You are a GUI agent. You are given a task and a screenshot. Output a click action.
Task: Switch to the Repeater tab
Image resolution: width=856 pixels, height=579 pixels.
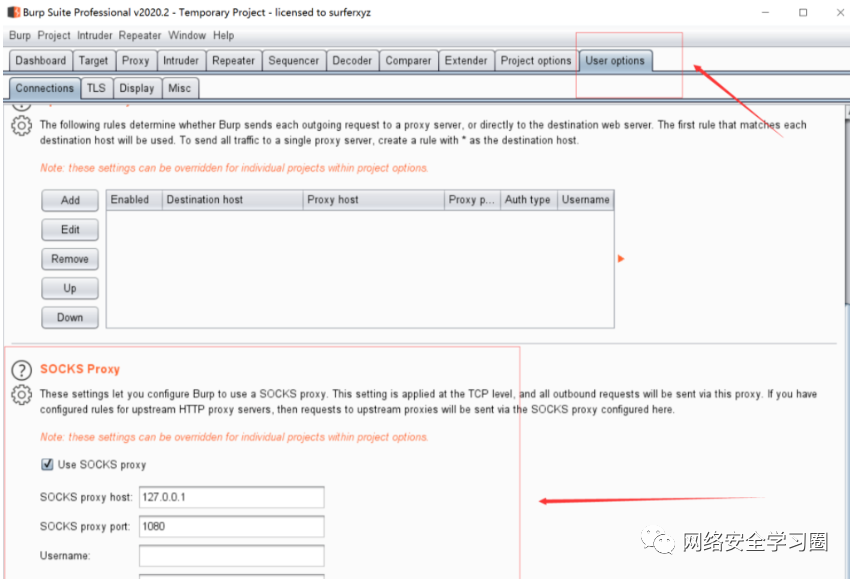pyautogui.click(x=233, y=61)
